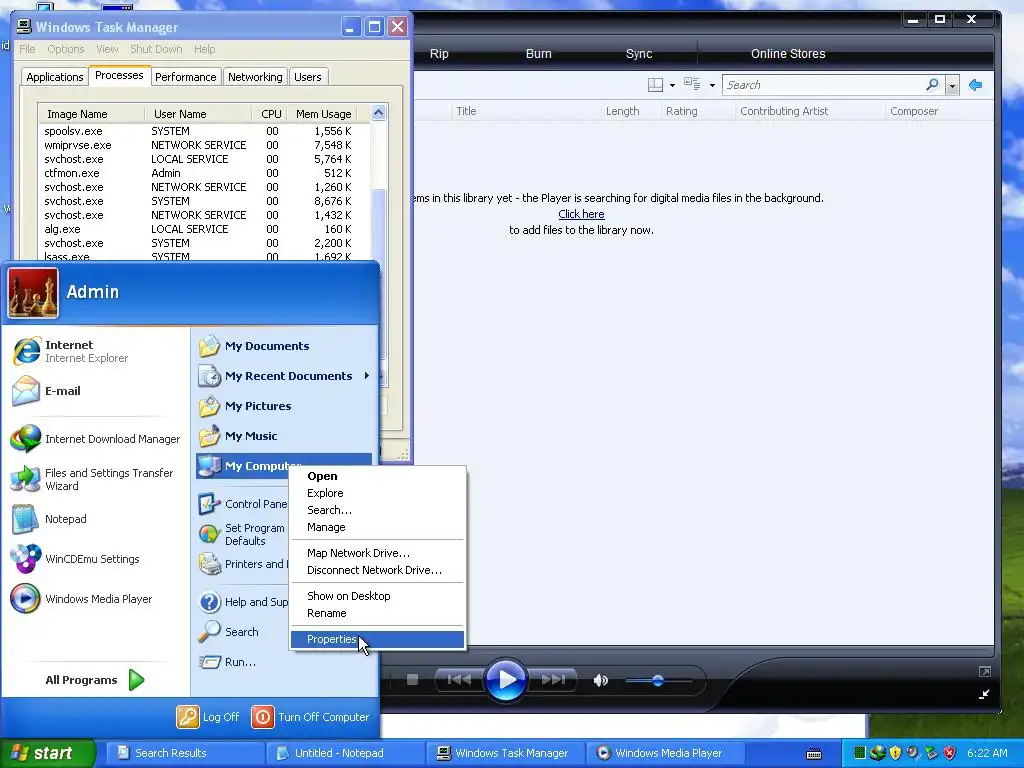Open Task Manager's Shut Down menu
1024x768 pixels.
[156, 49]
